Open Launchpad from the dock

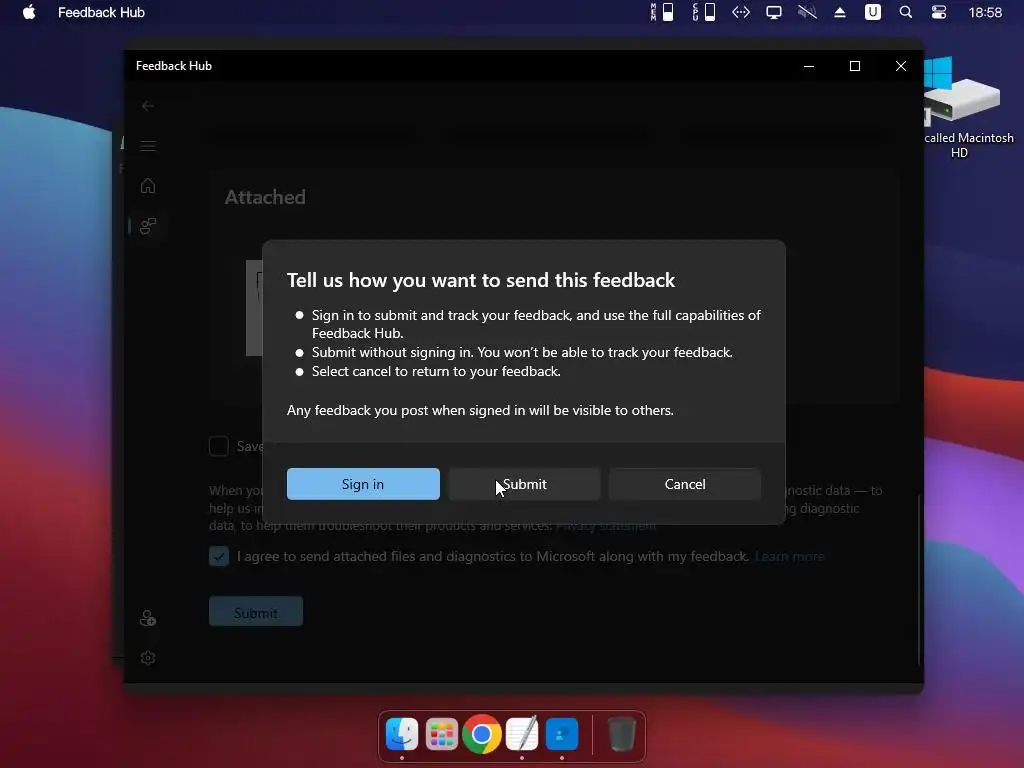441,734
